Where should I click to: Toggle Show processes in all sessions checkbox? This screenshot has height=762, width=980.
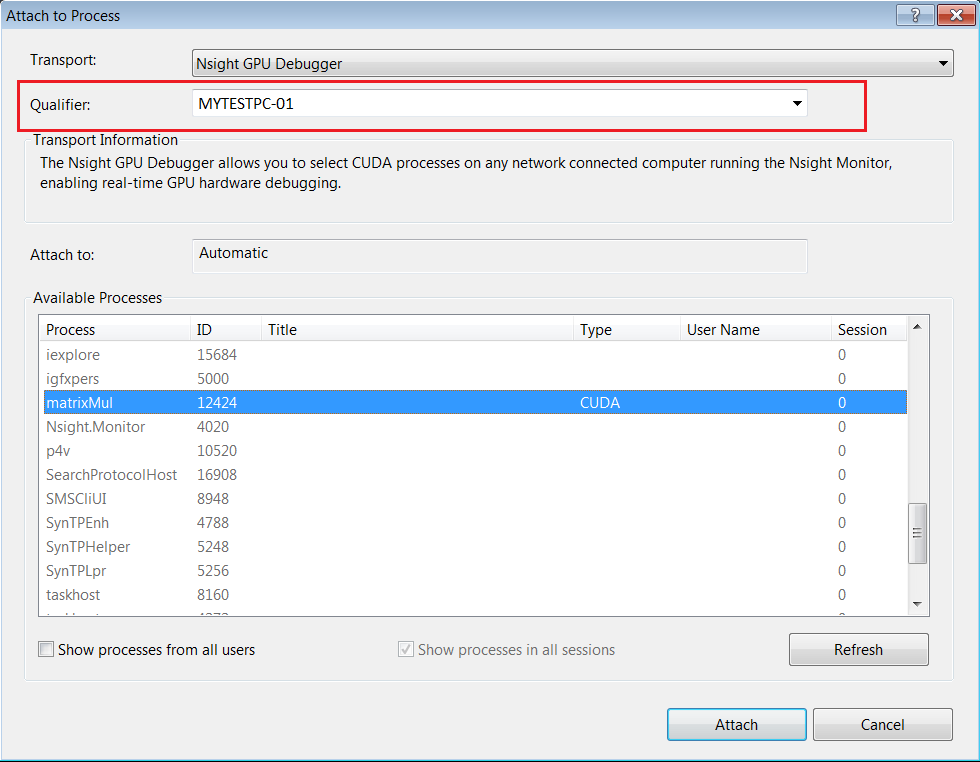[x=406, y=650]
